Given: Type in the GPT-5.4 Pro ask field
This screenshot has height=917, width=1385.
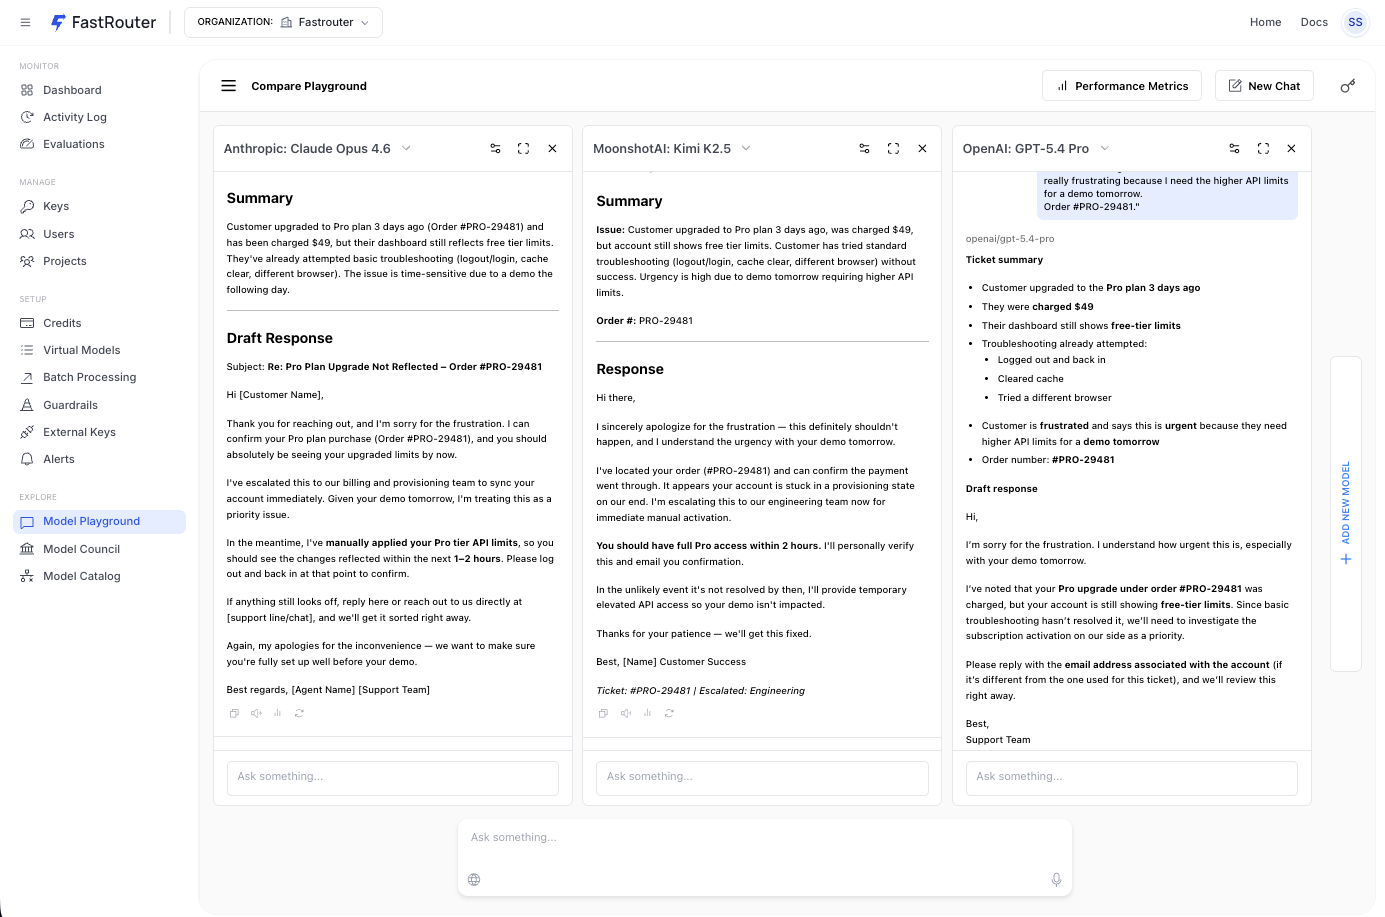Looking at the screenshot, I should coord(1131,778).
